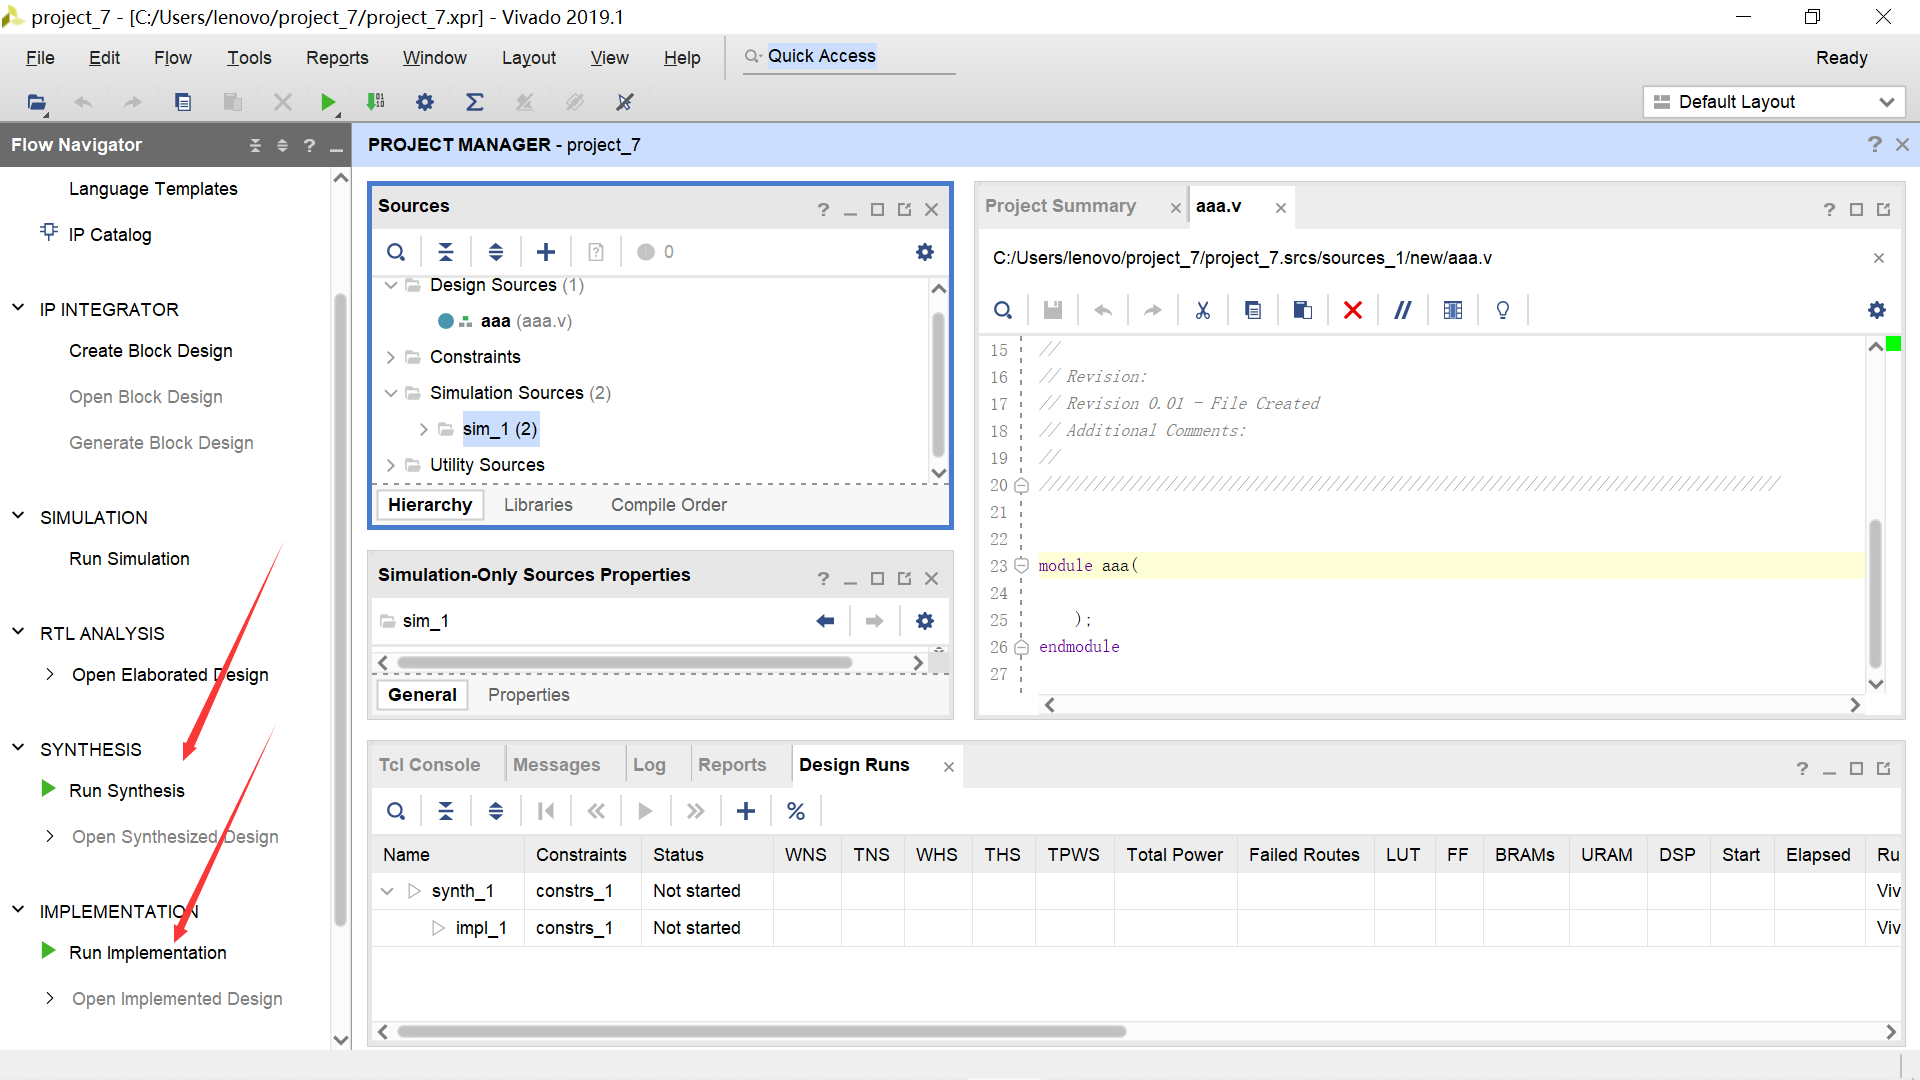Screen dimensions: 1920x1080
Task: Click Run Synthesis
Action: pos(127,791)
